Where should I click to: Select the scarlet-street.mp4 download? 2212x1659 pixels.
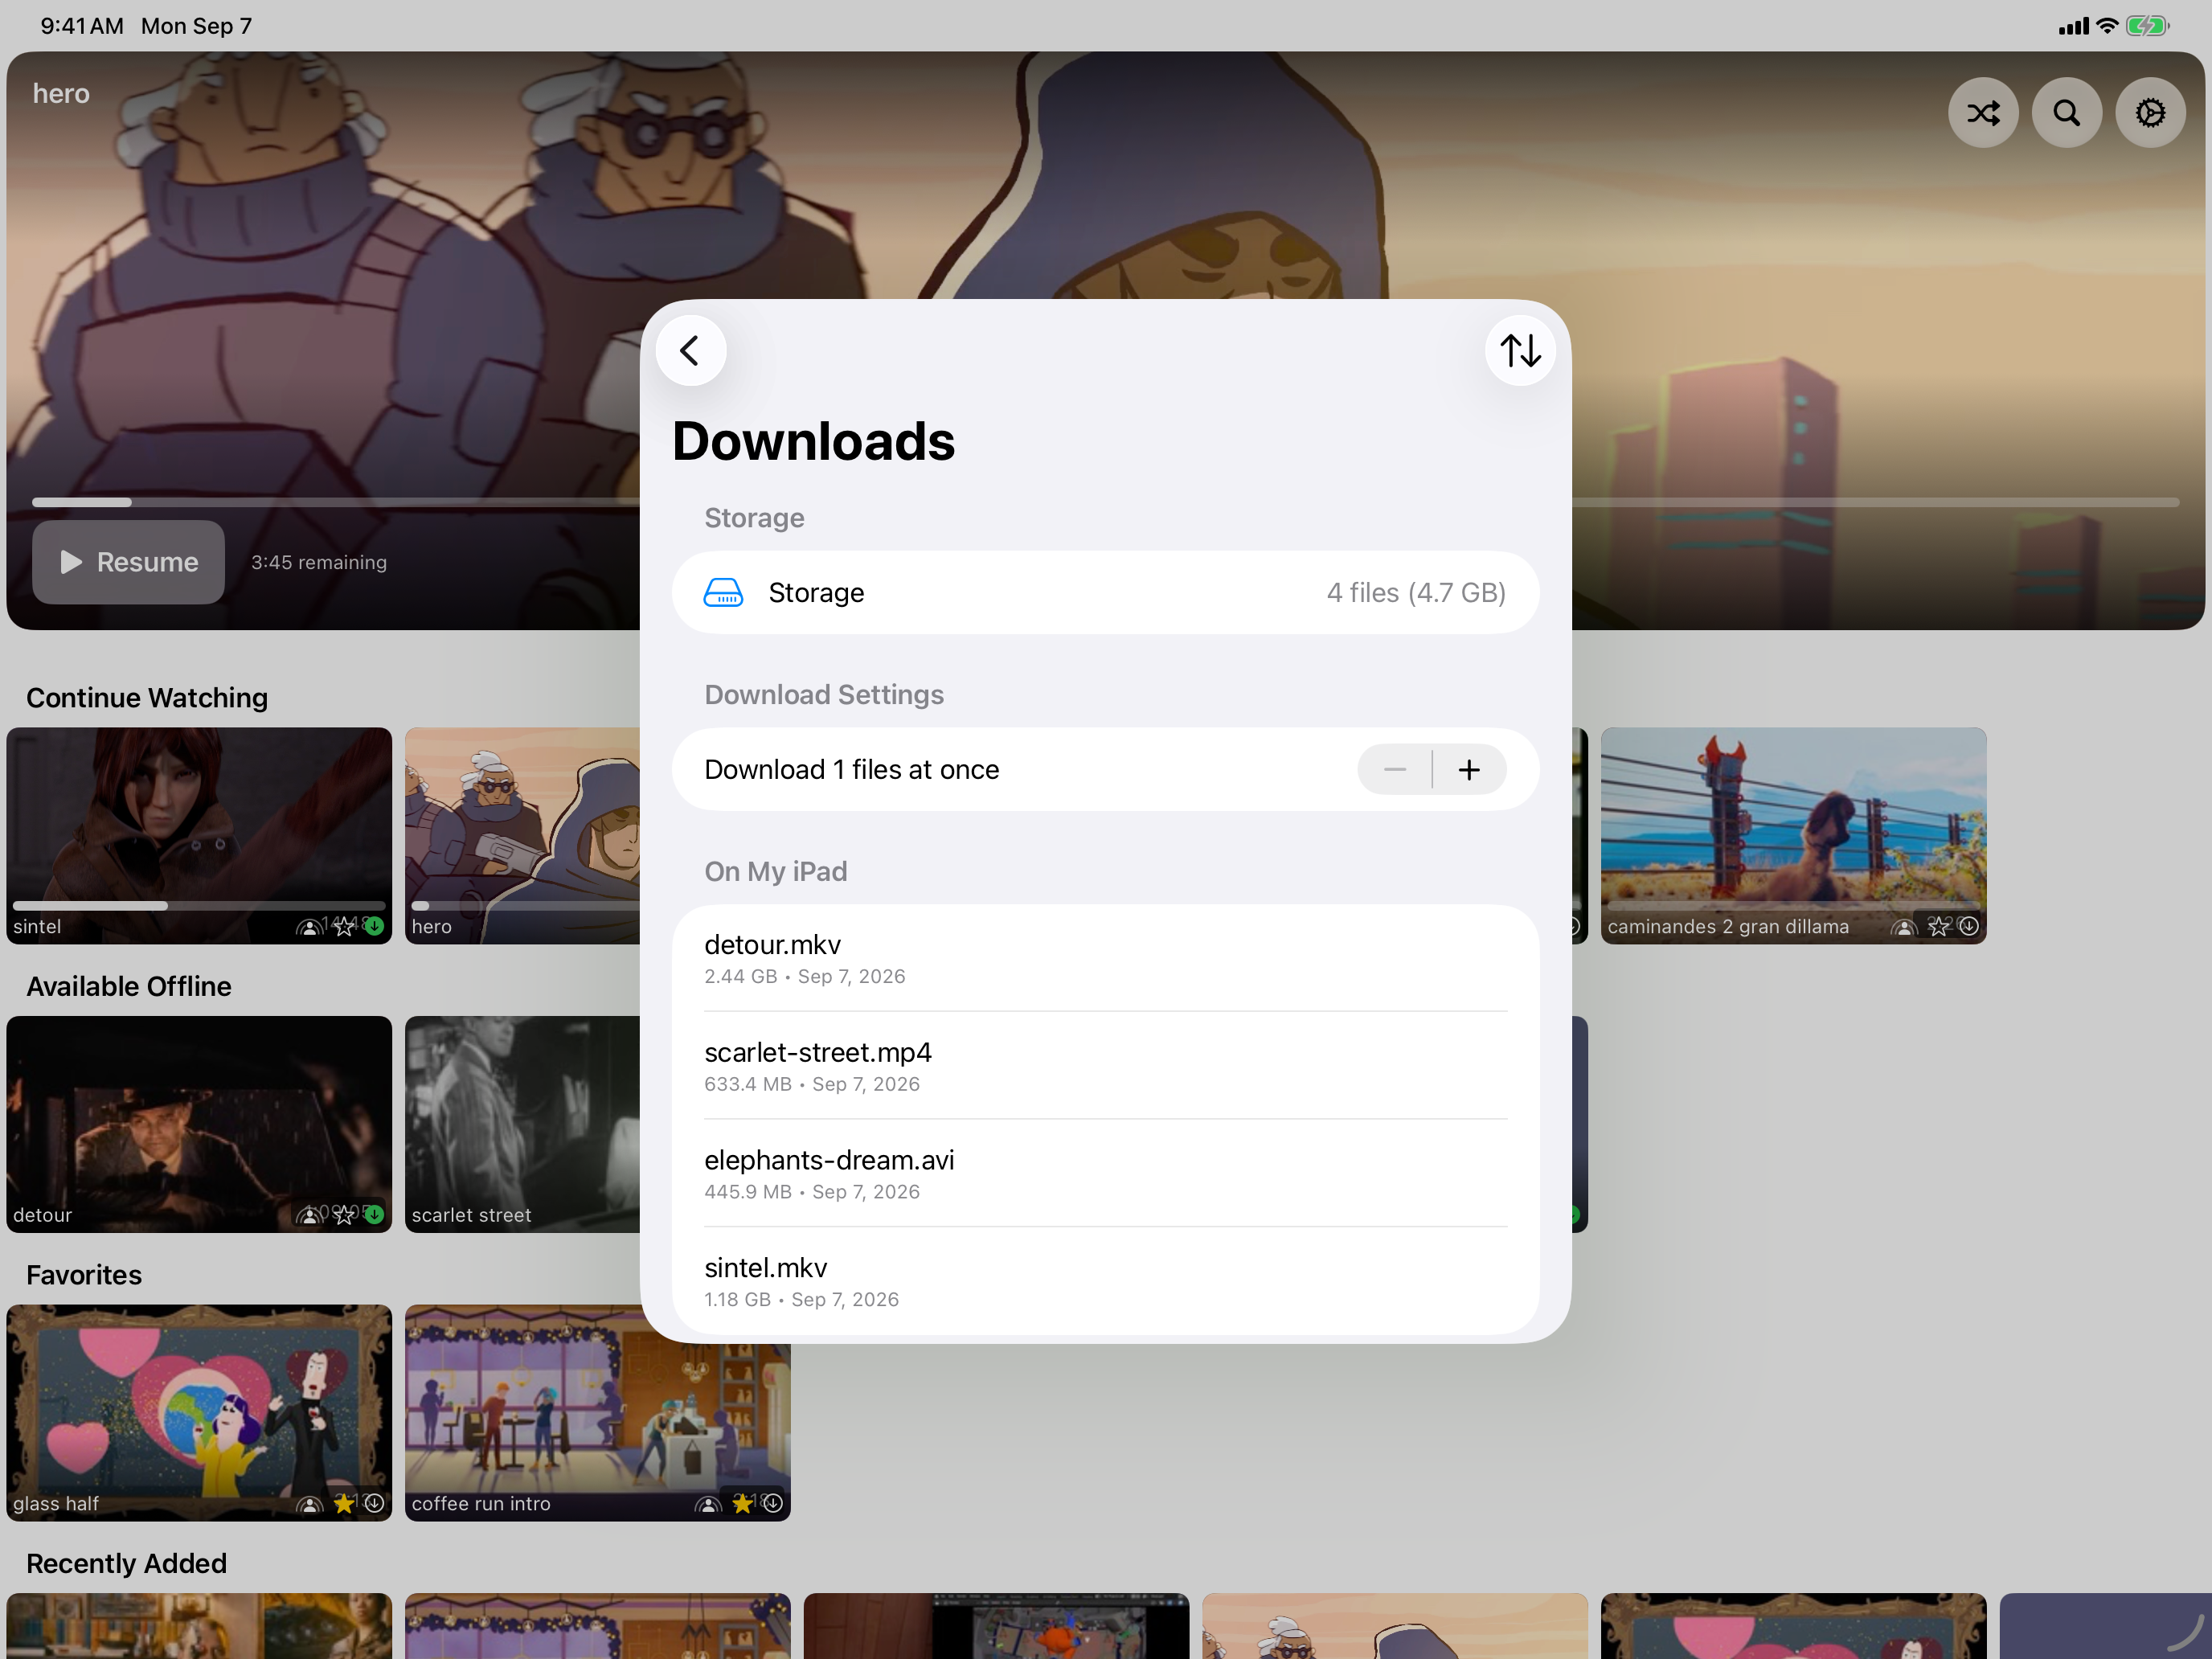(1105, 1066)
